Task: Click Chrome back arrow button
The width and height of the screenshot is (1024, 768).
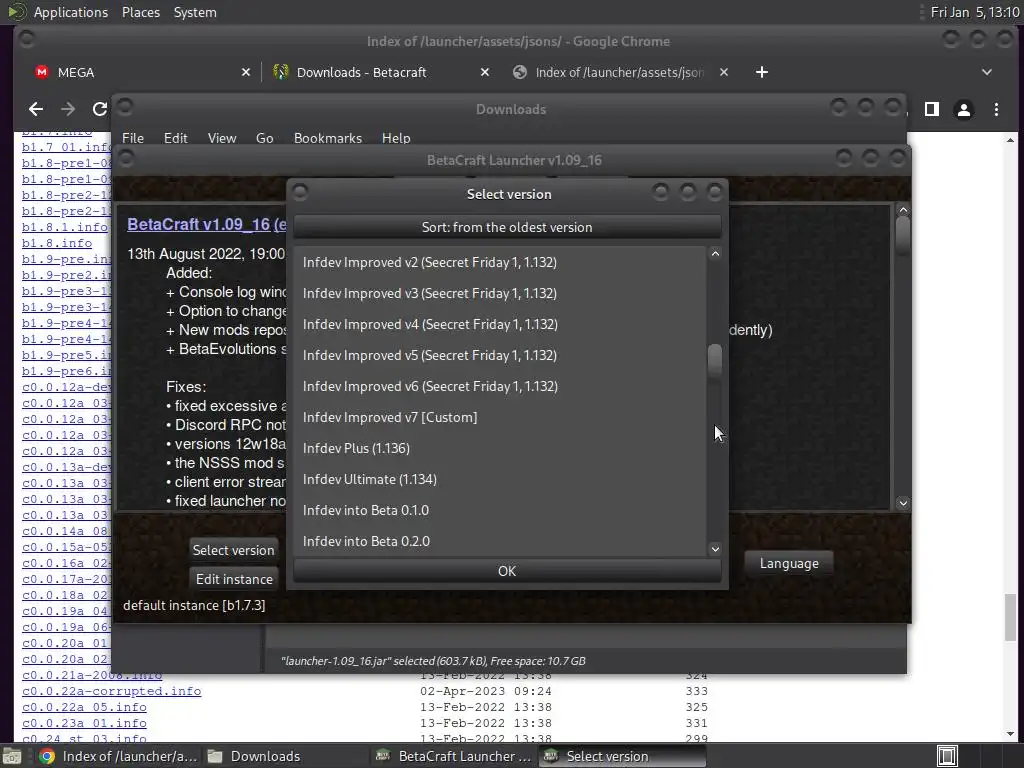Action: click(x=36, y=109)
